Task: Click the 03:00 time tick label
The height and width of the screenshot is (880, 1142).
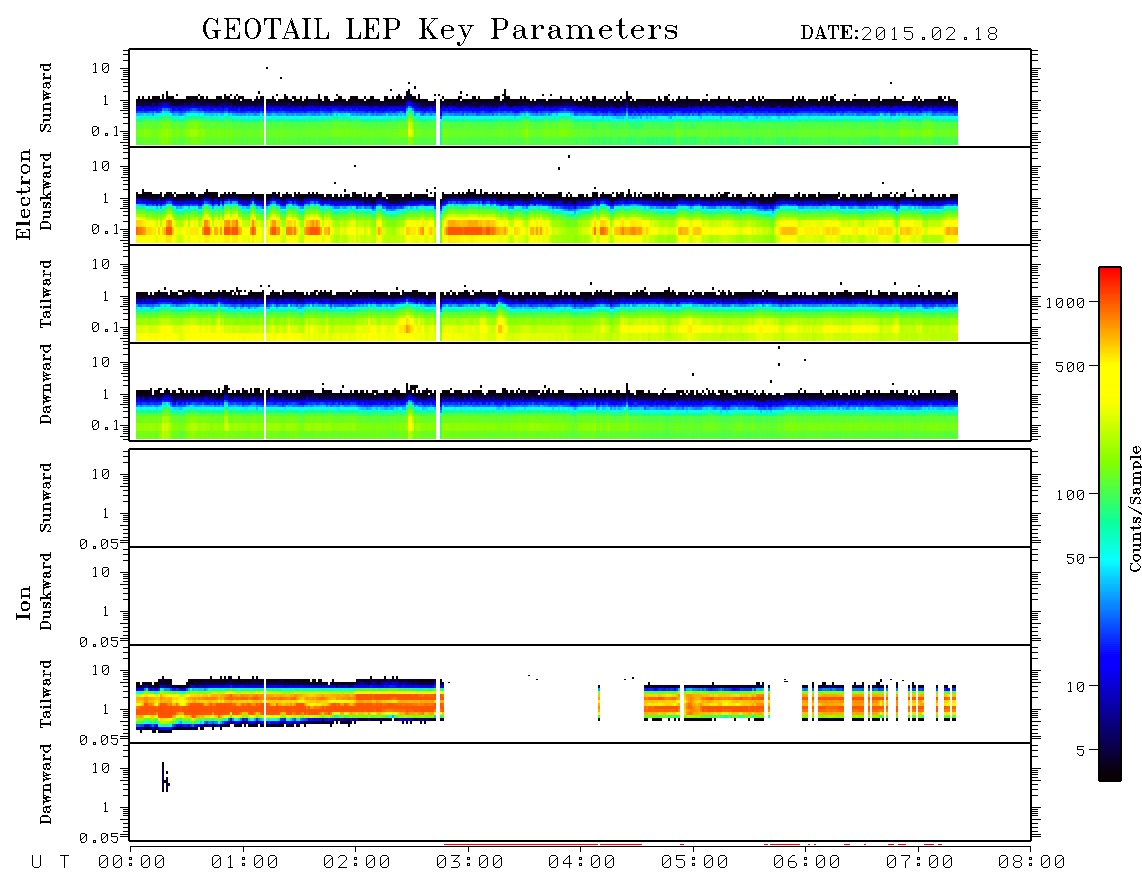Action: pos(470,863)
